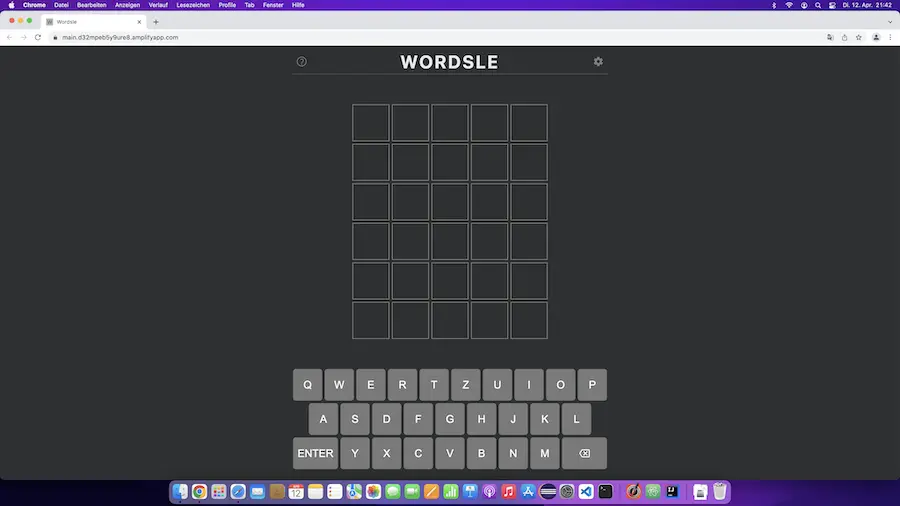Bookmark this page with the star icon

click(x=859, y=37)
